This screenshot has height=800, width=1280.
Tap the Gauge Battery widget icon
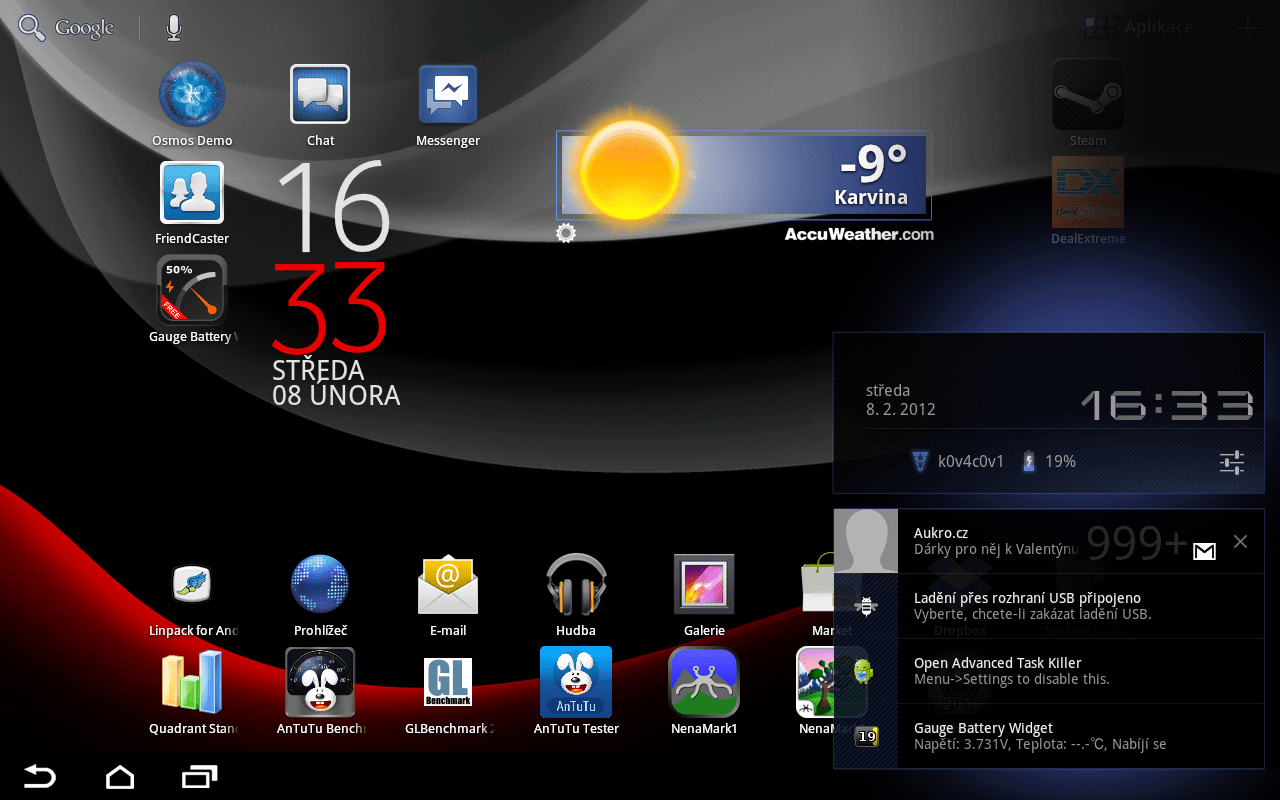(192, 299)
